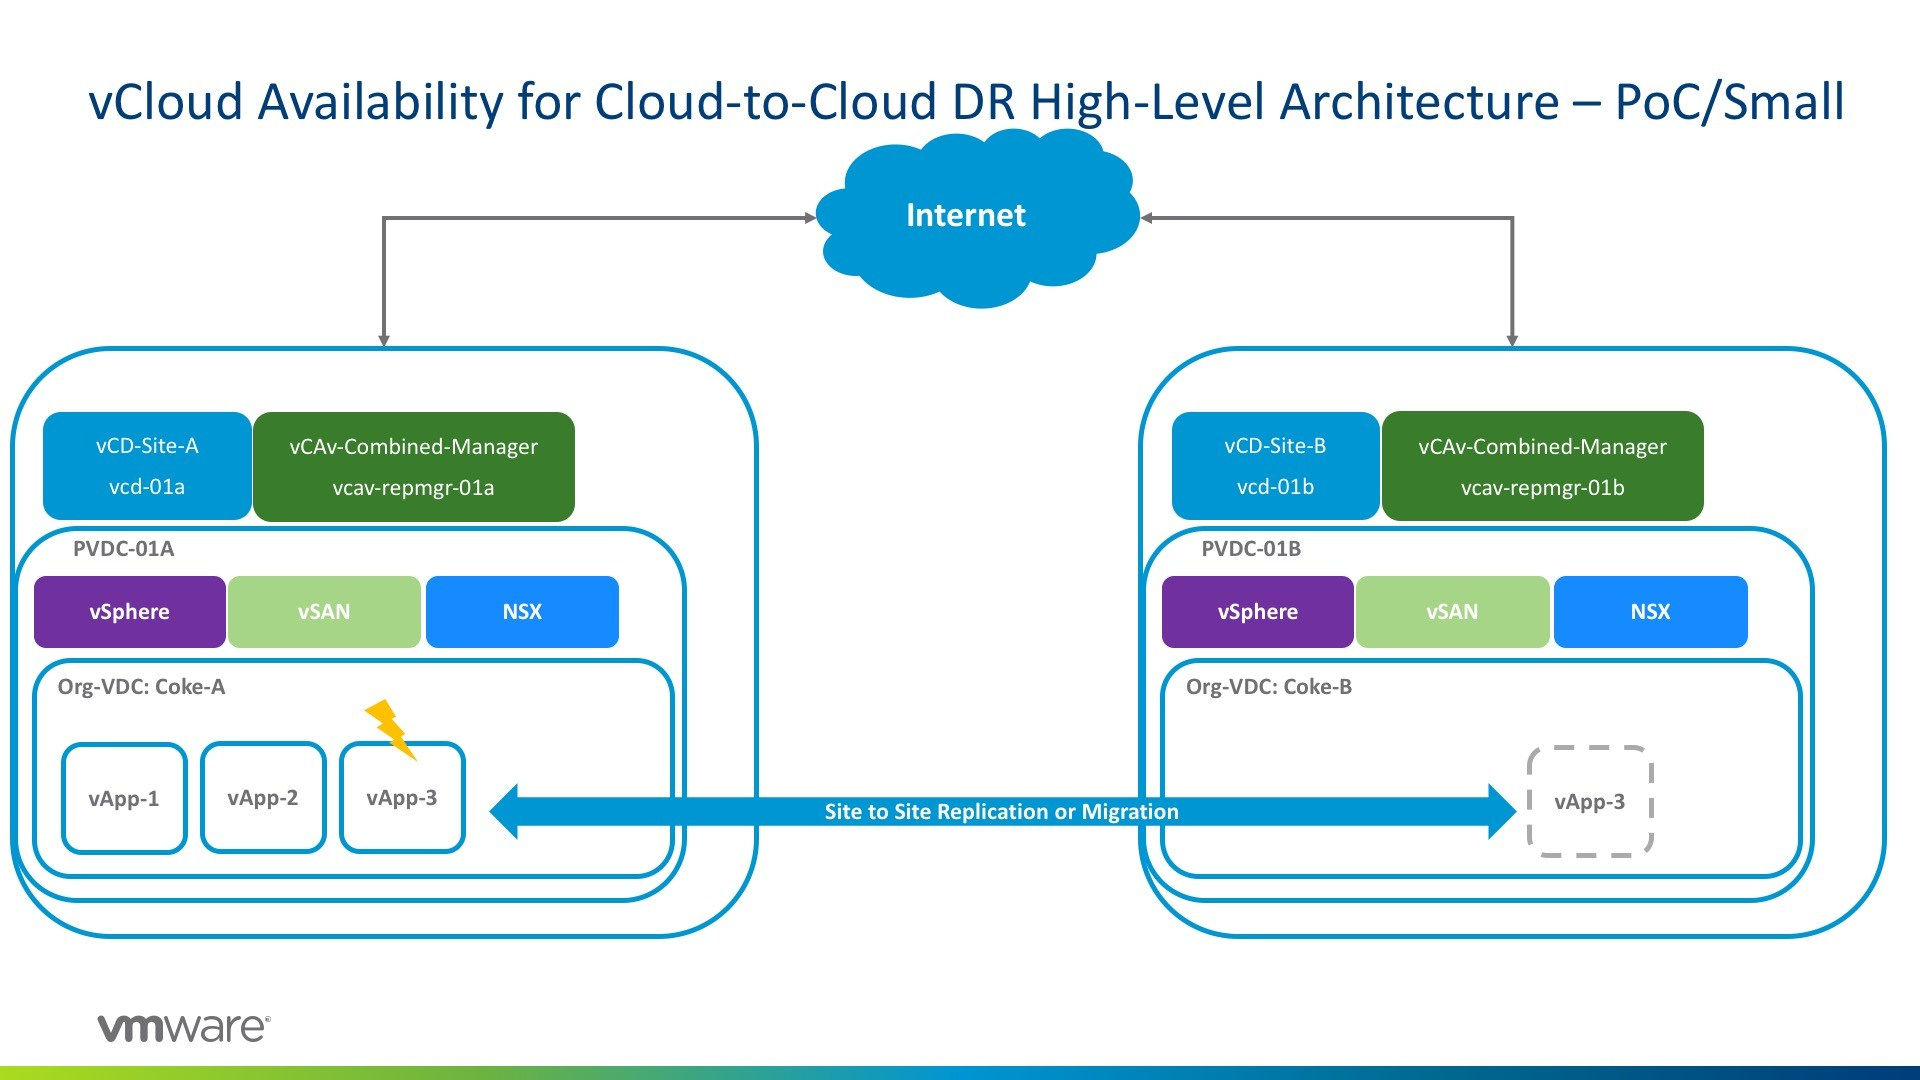The height and width of the screenshot is (1080, 1920).
Task: Click the vApp-1 box in Coke-A
Action: pos(124,798)
